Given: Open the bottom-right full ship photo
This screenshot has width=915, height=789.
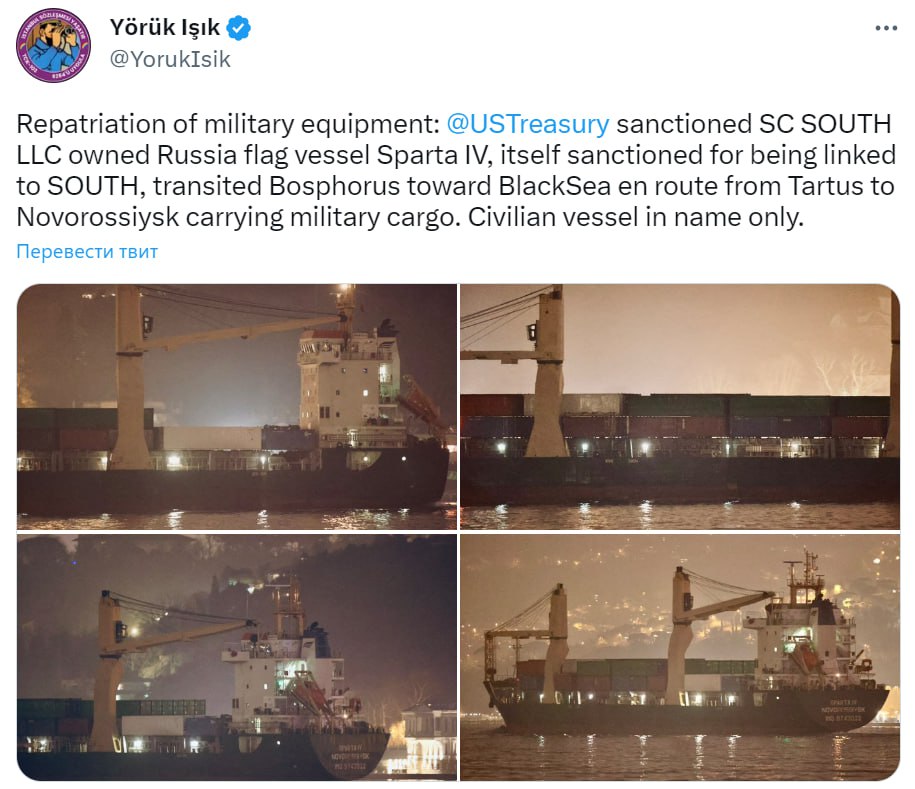Looking at the screenshot, I should [679, 657].
